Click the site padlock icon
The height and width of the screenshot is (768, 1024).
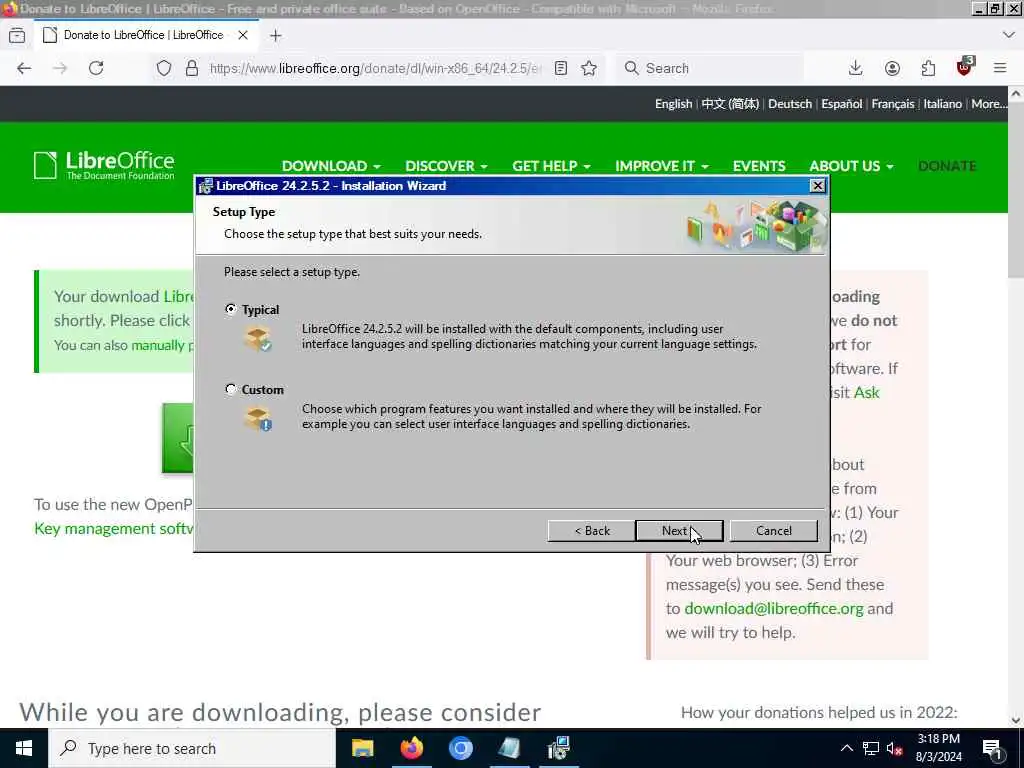pos(191,68)
